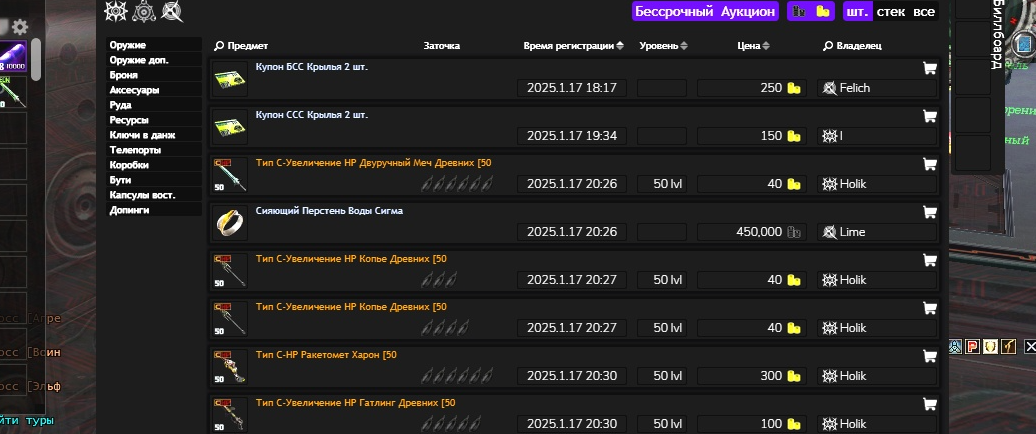
Task: Switch quantity mode to все
Action: [x=924, y=11]
